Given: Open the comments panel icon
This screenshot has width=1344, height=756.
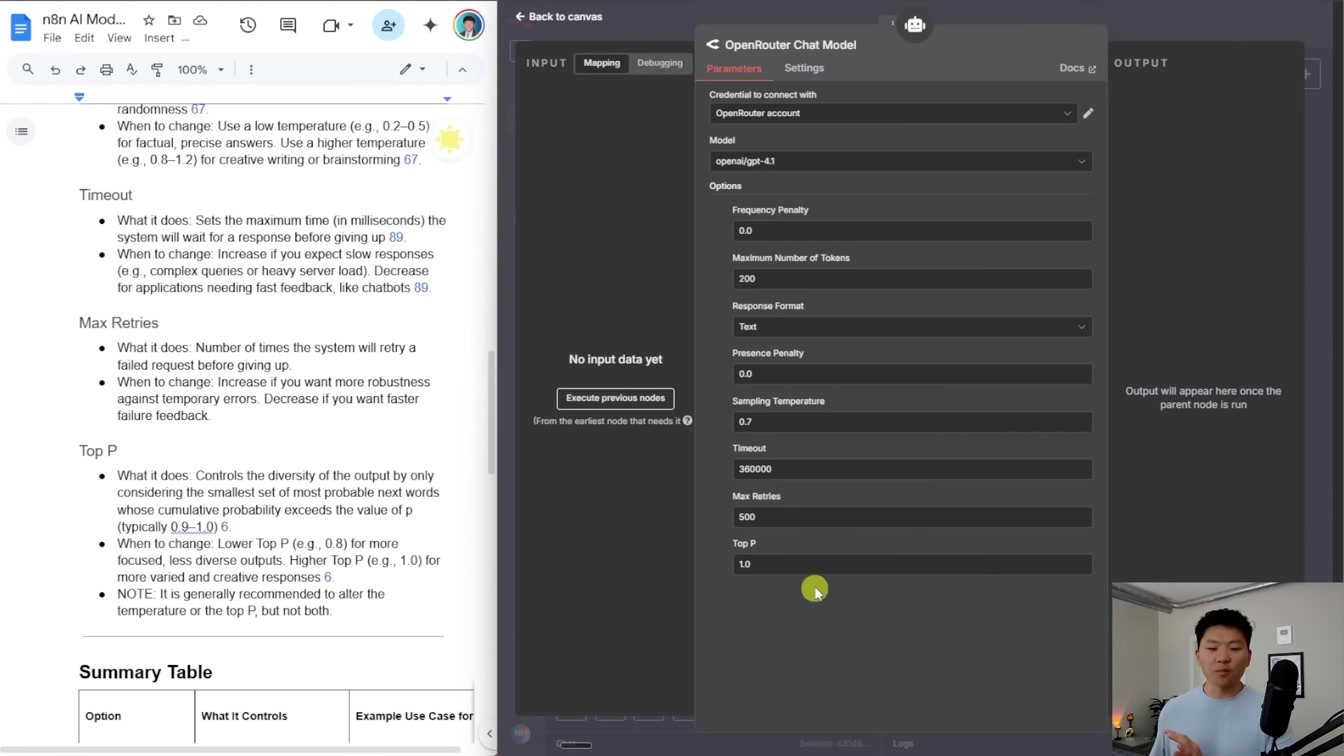Looking at the screenshot, I should pos(288,25).
